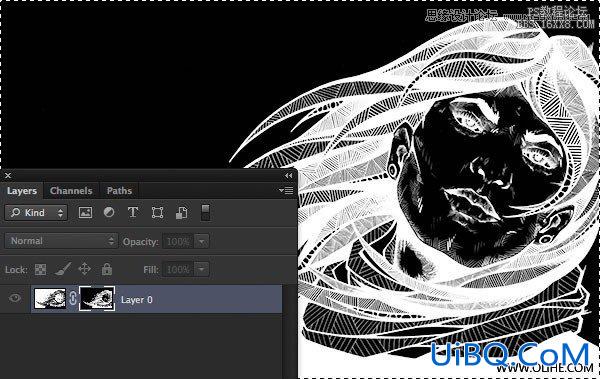The width and height of the screenshot is (600, 379).
Task: Click the Fill value field
Action: 179,270
